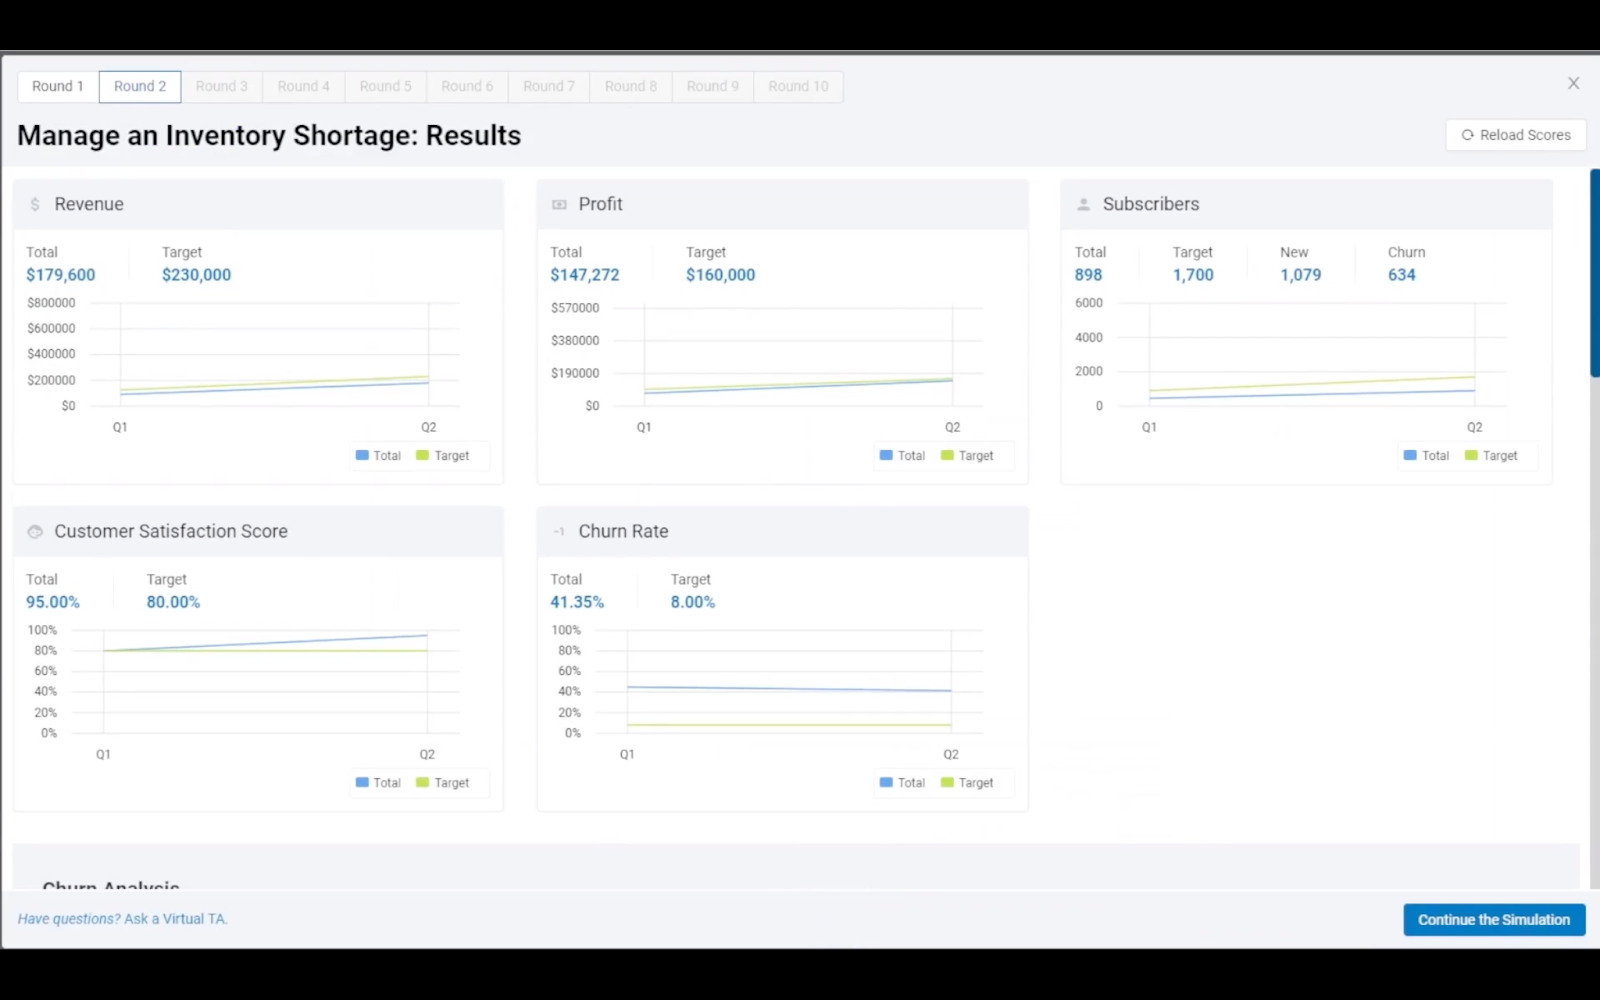The width and height of the screenshot is (1600, 1000).
Task: Click the satisfaction total value 95.00%
Action: pos(53,602)
